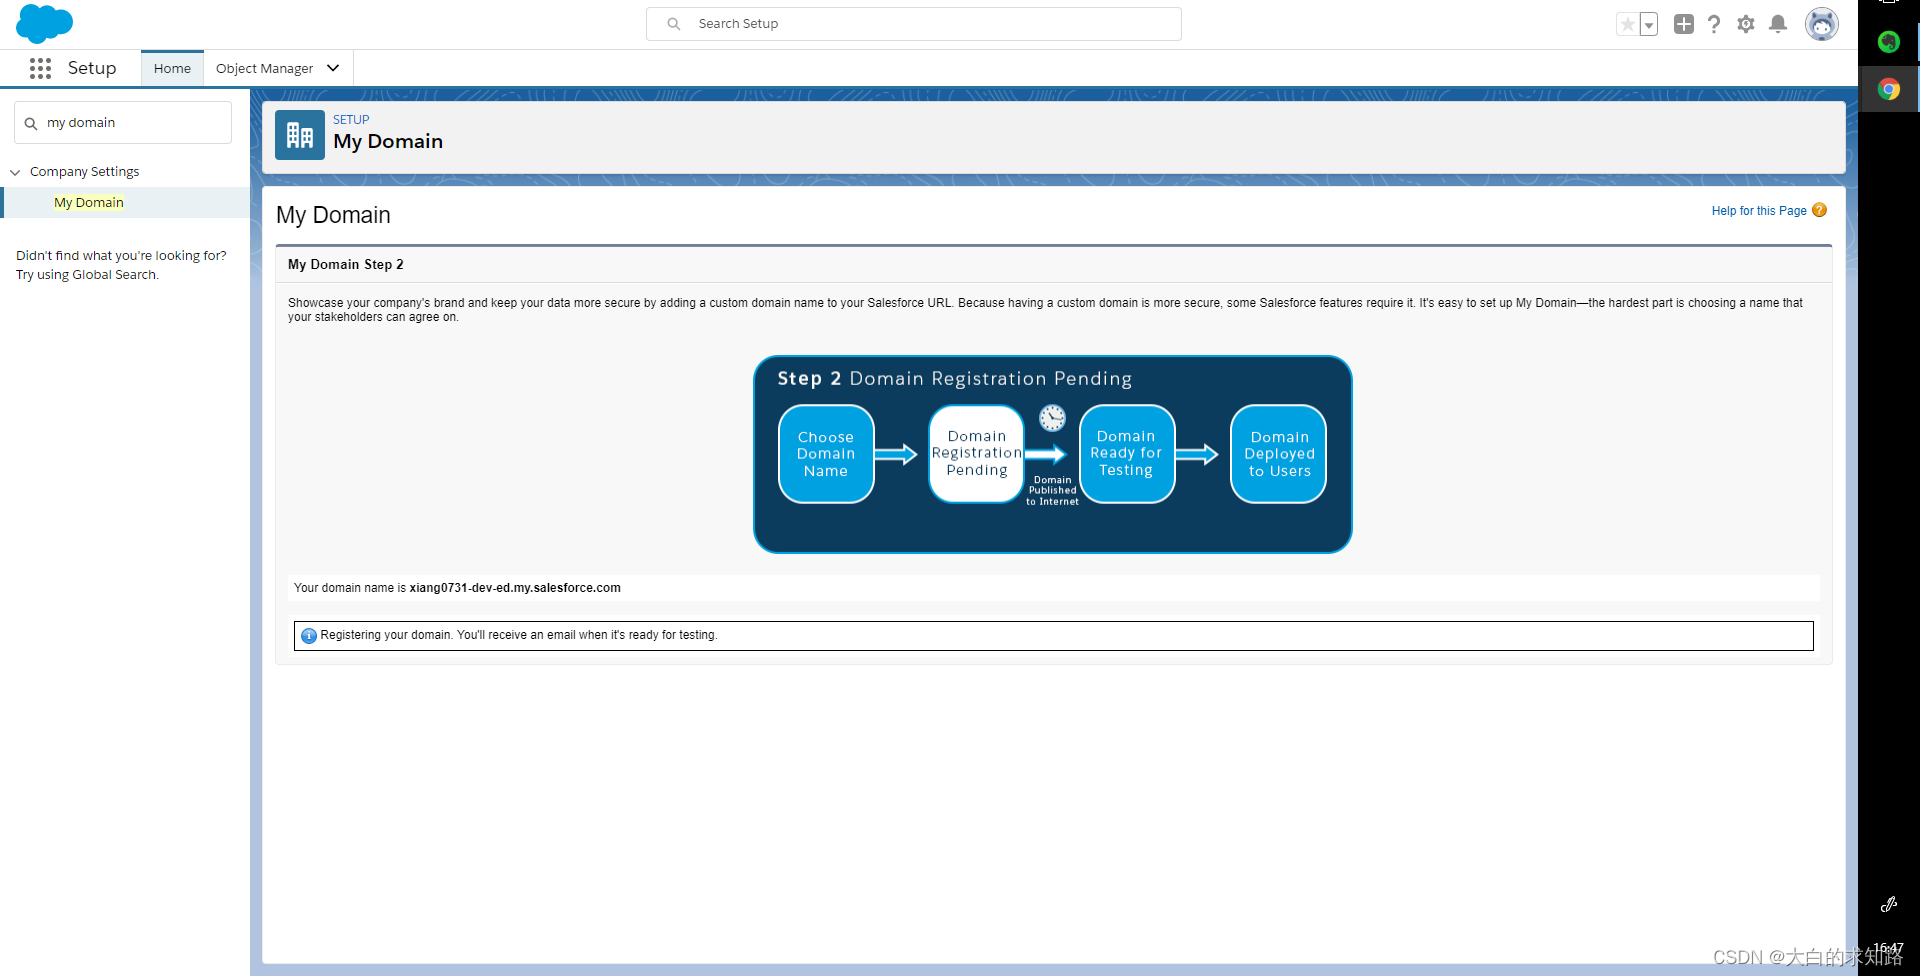Open the favorites dropdown arrow
The image size is (1920, 976).
click(x=1649, y=24)
